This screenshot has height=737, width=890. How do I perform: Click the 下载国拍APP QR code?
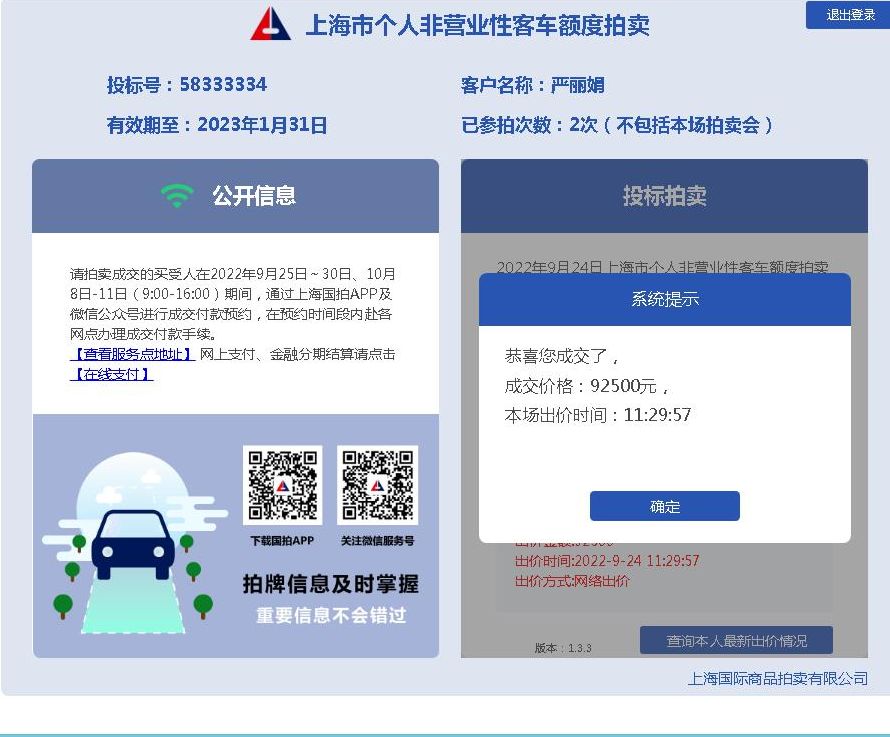[283, 485]
